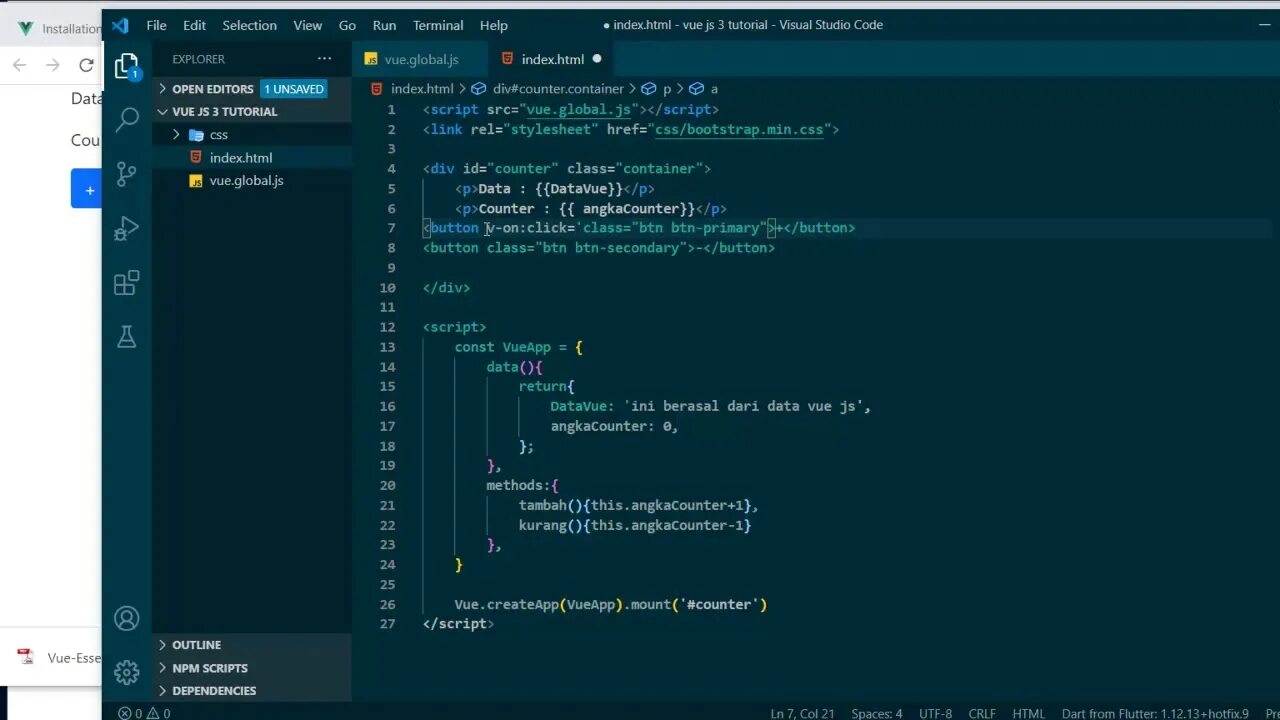Viewport: 1280px width, 720px height.
Task: Click the index.html breadcrumb file icon
Action: point(377,89)
